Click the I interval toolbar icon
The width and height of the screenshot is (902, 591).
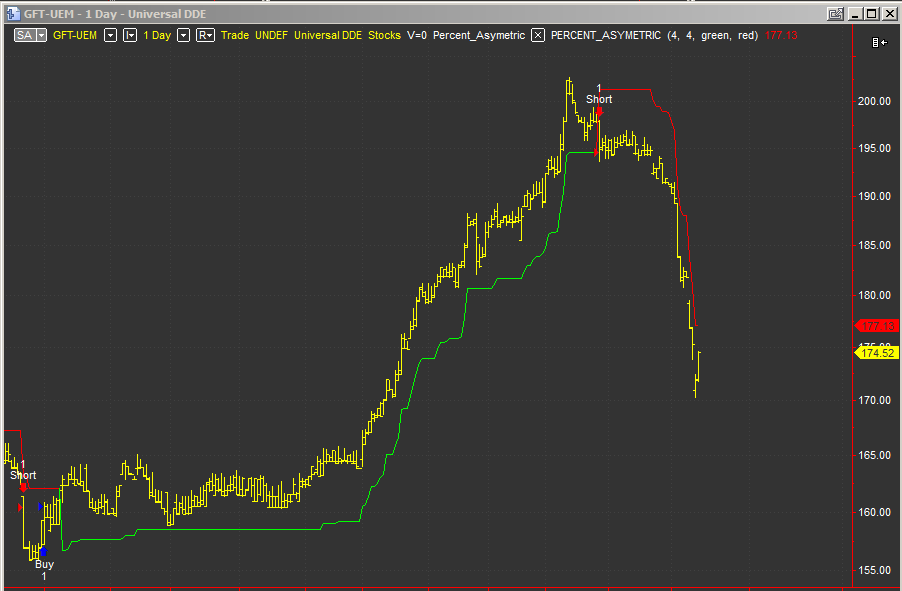128,34
